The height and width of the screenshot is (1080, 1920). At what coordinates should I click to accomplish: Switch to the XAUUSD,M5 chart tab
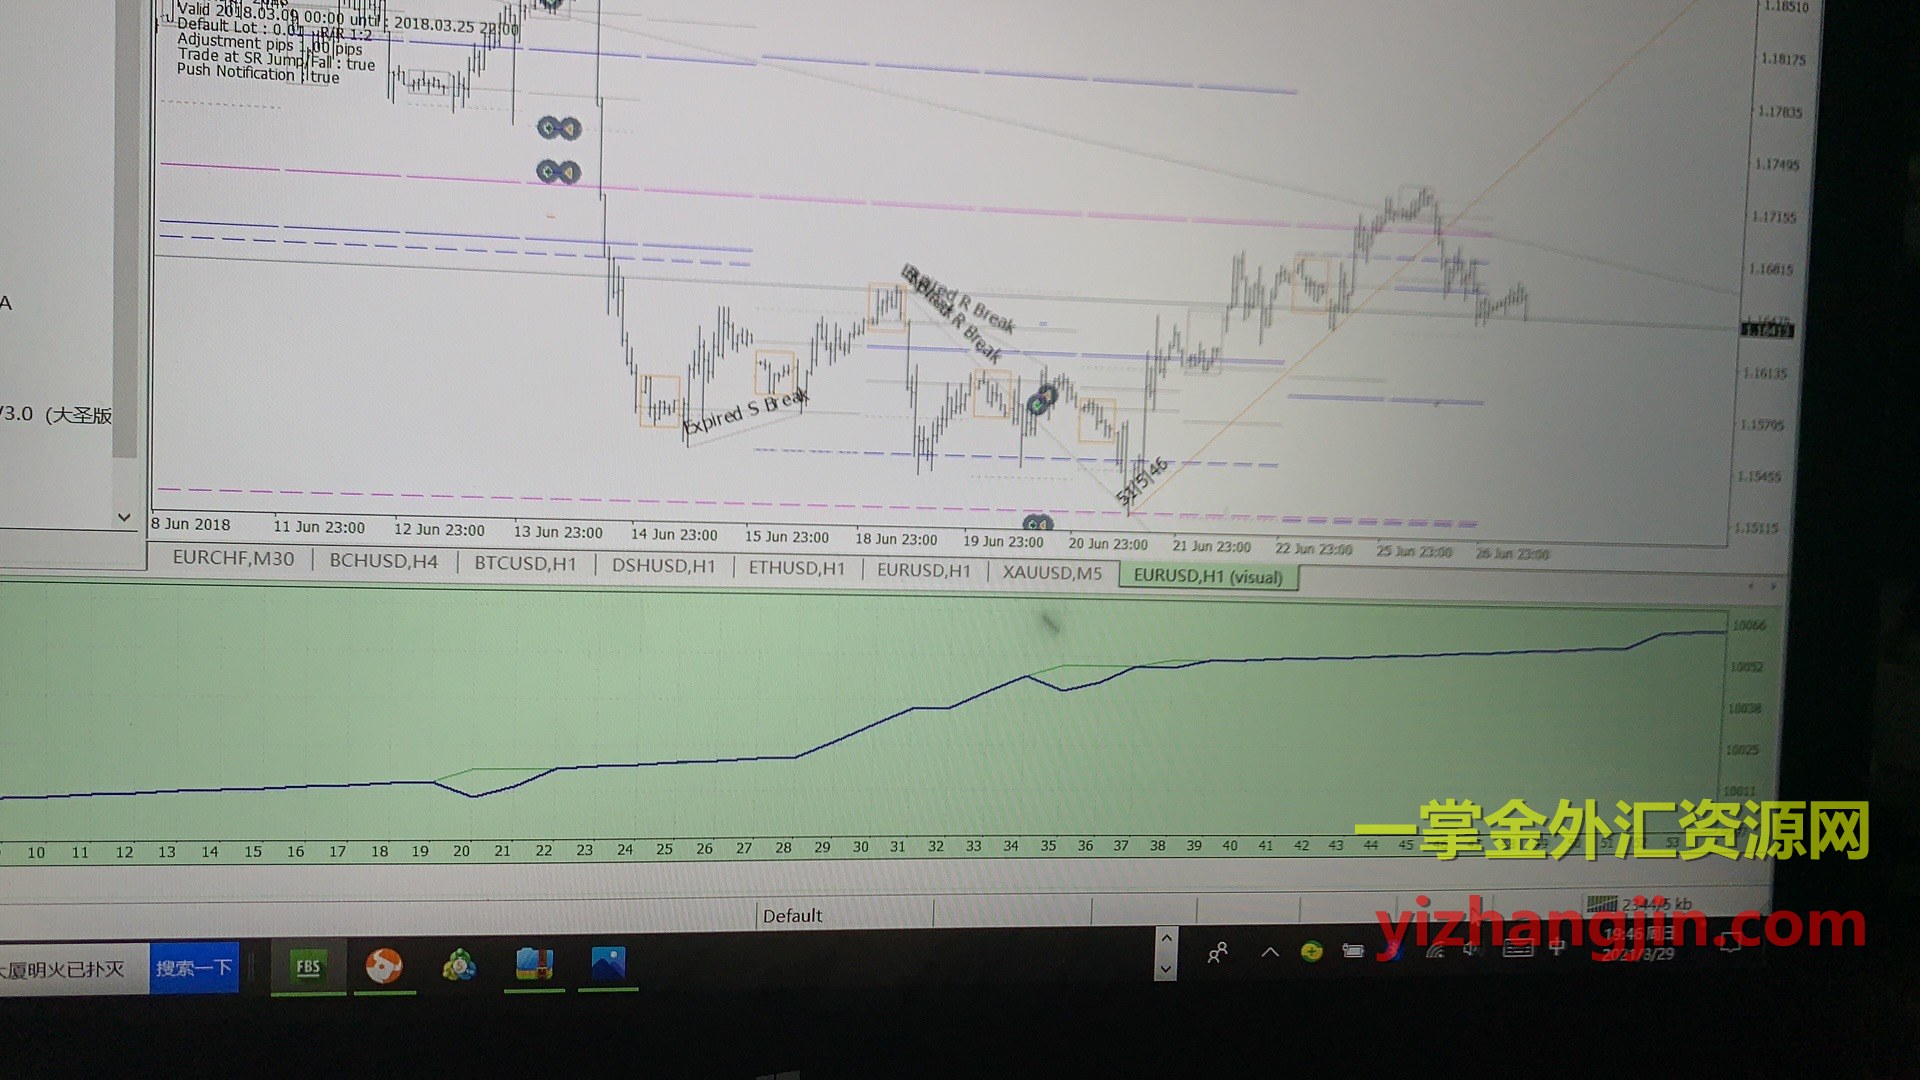1052,573
